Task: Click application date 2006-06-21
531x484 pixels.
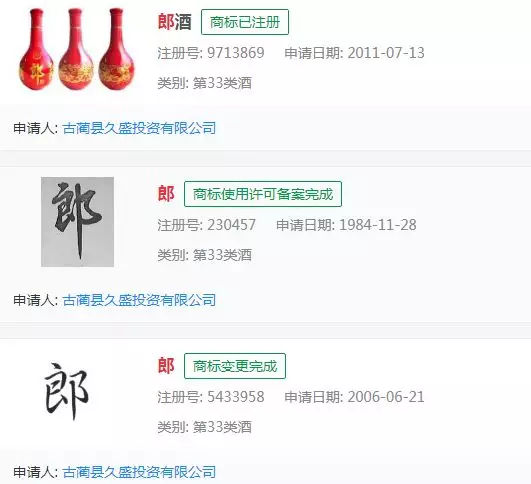Action: (386, 397)
